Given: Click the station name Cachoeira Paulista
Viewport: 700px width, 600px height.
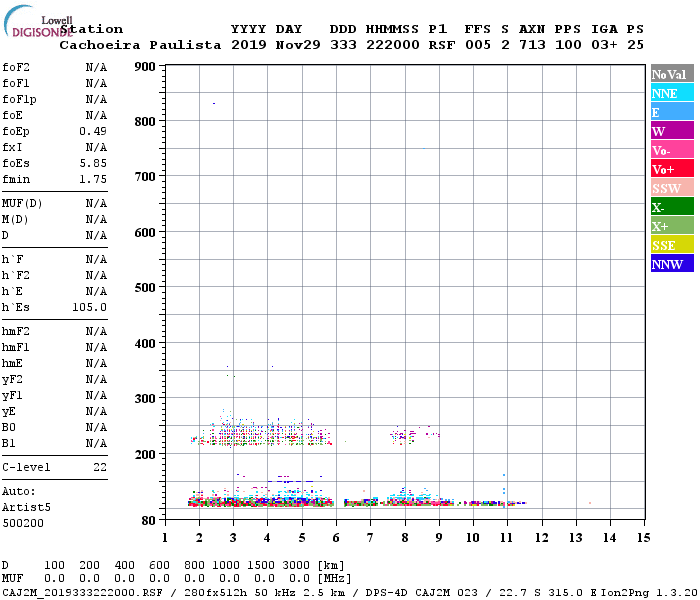Looking at the screenshot, I should pyautogui.click(x=140, y=45).
